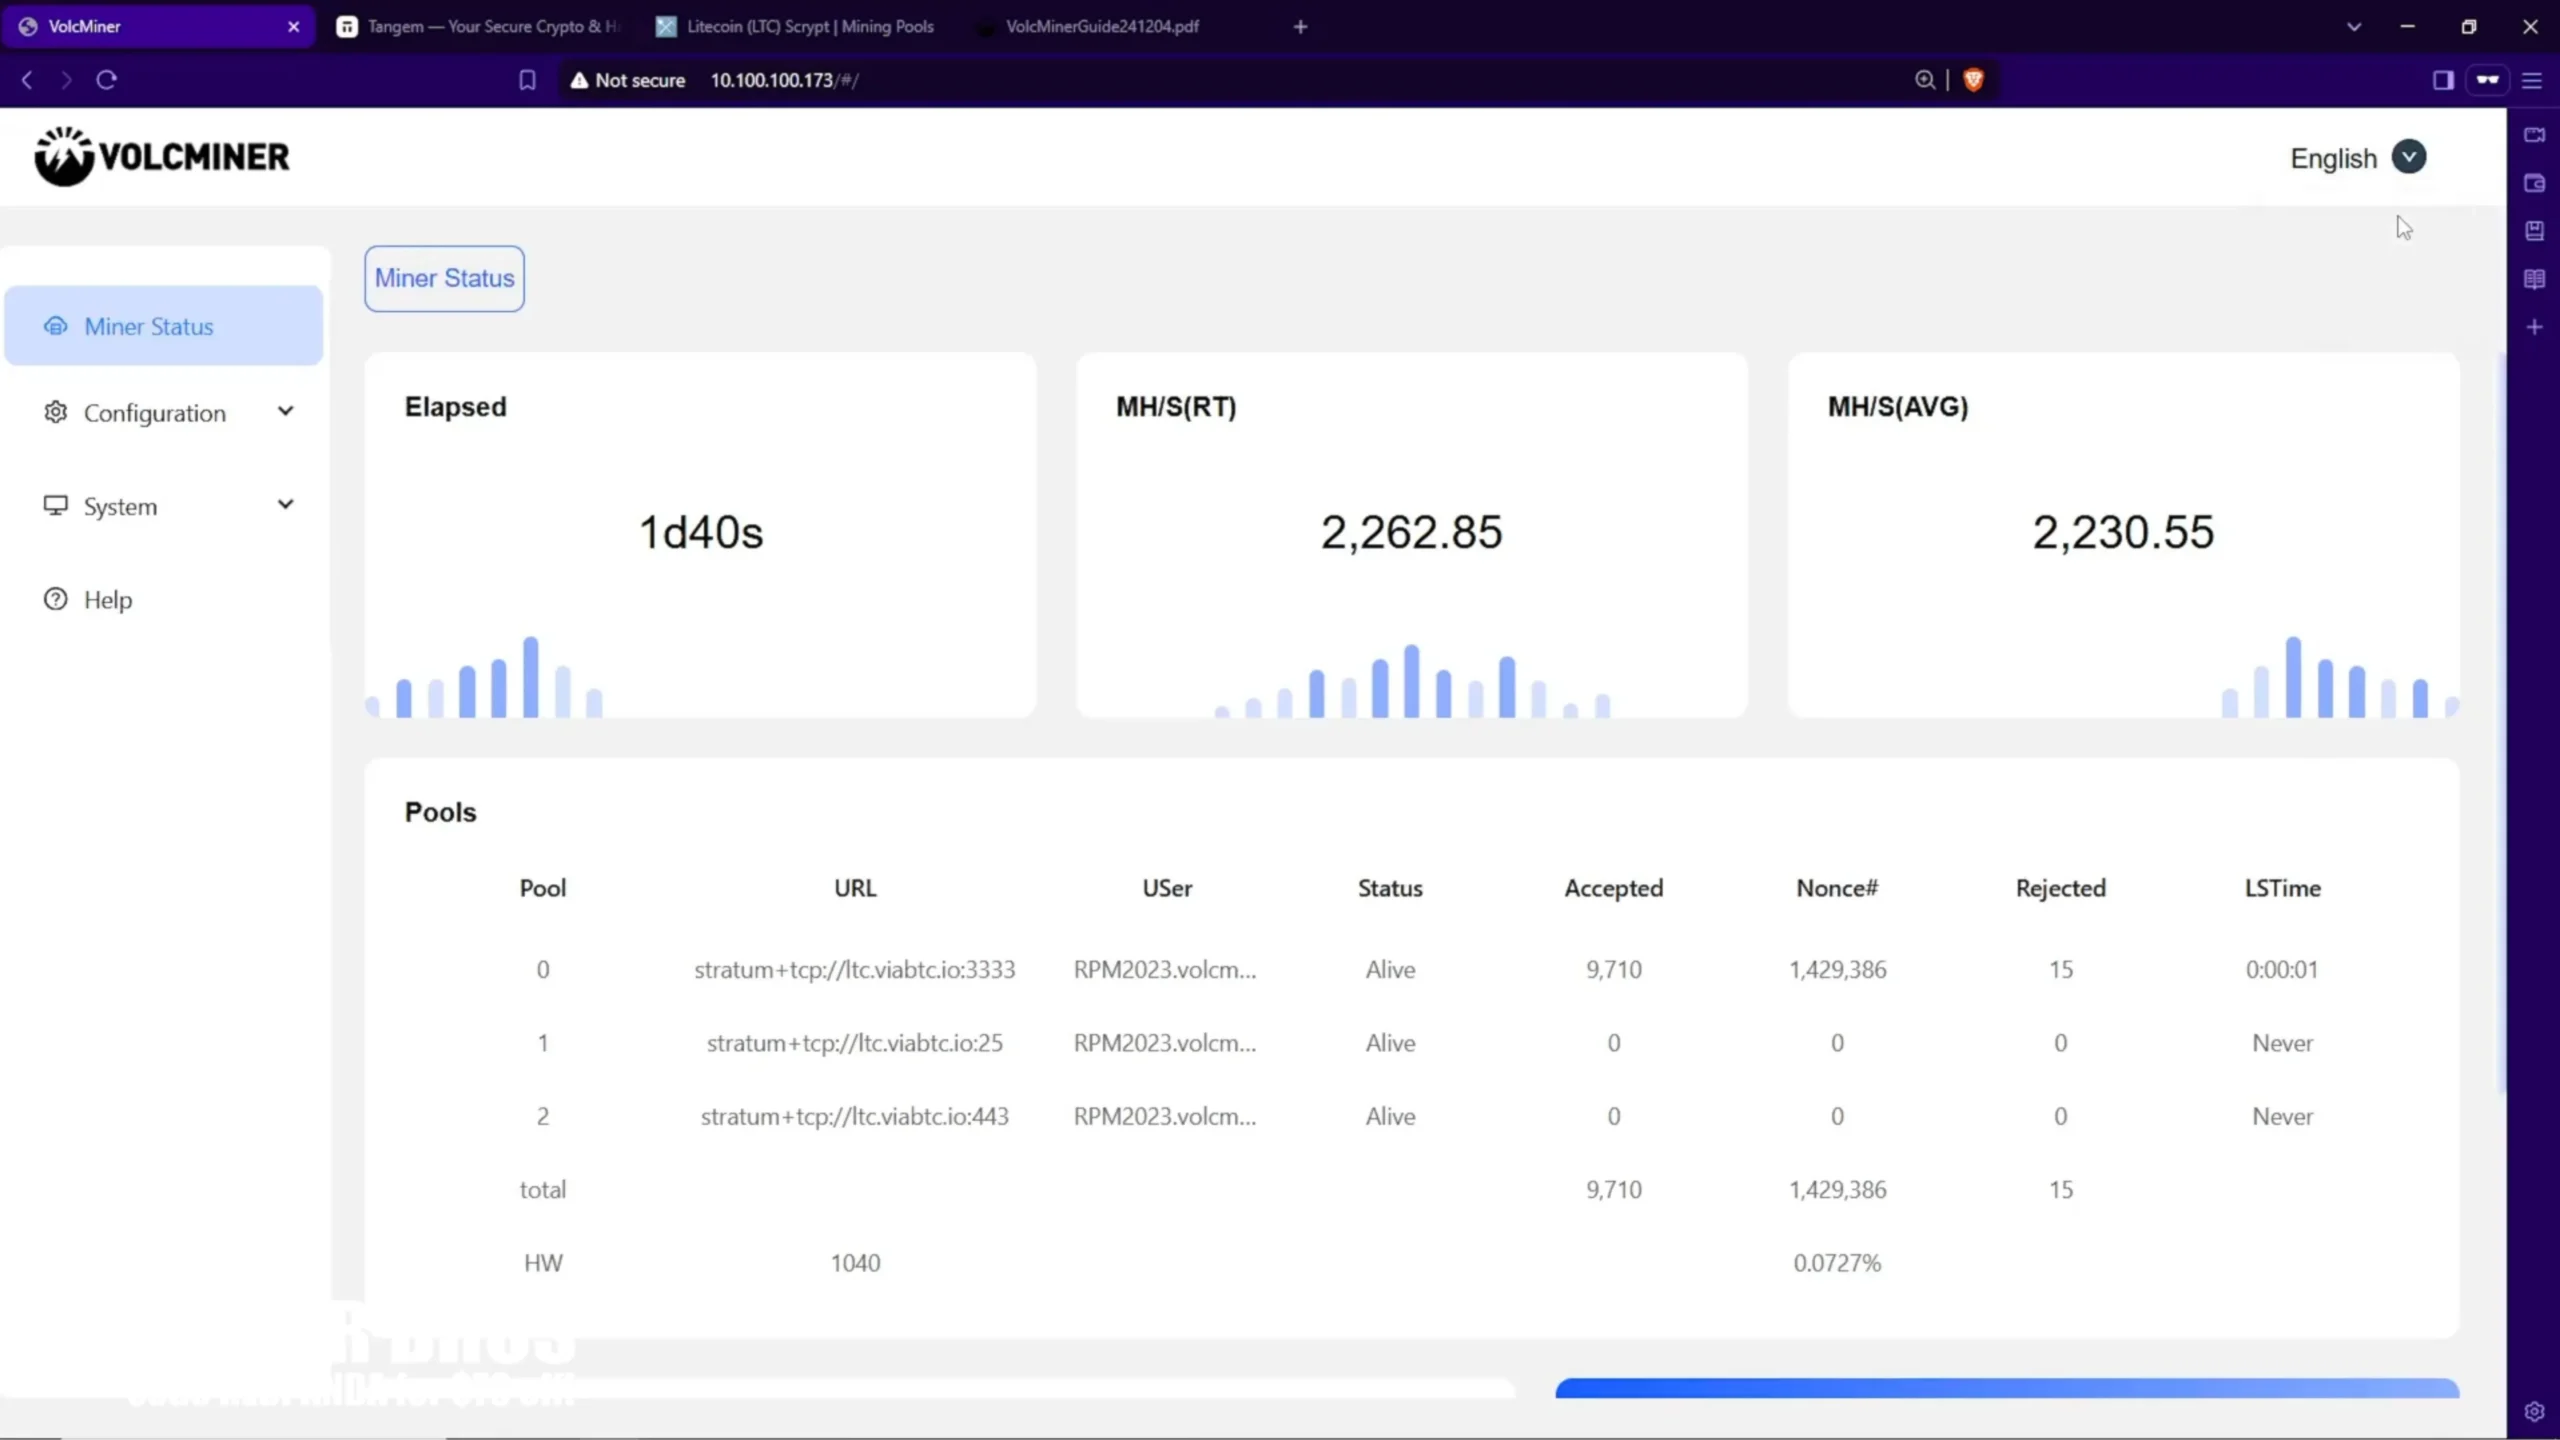Click the System monitor icon
Screen dimensions: 2560x1440
click(x=56, y=505)
